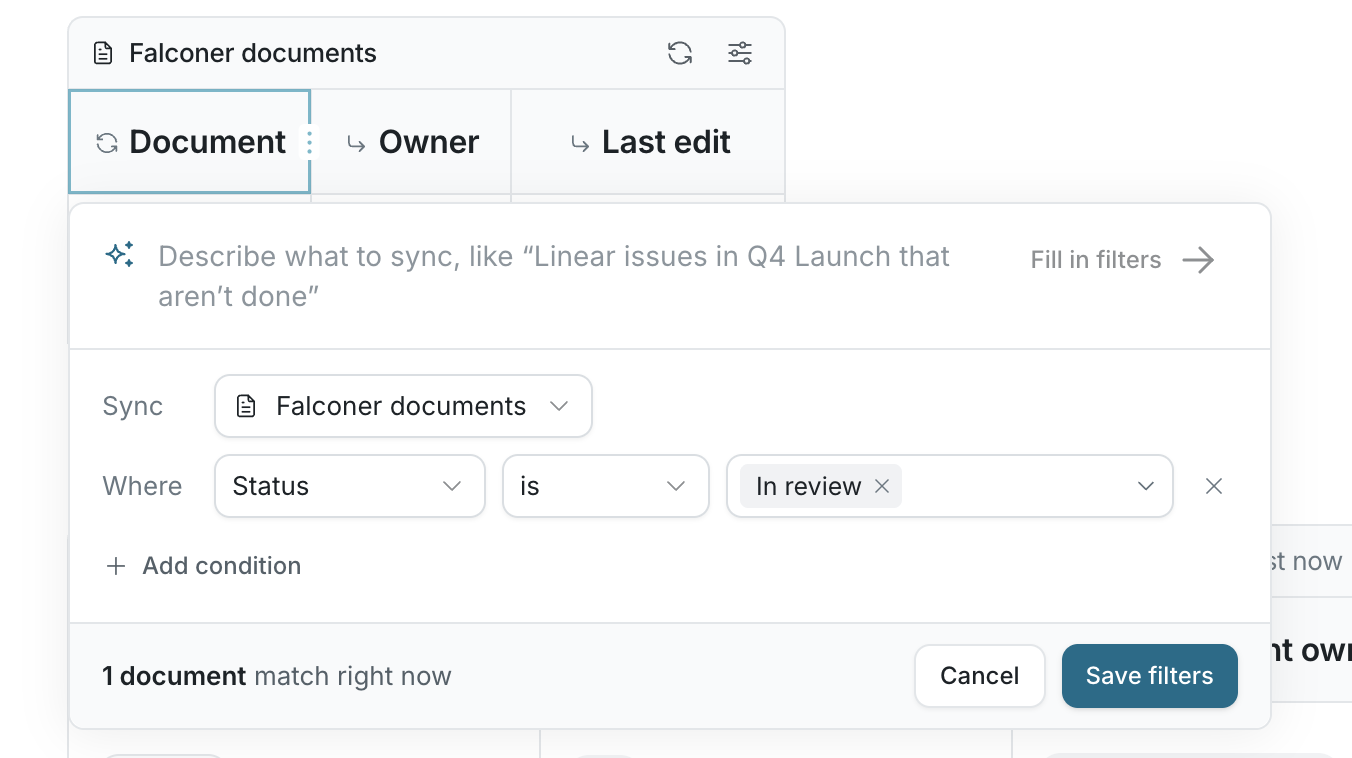The image size is (1352, 758).
Task: Click Save filters
Action: tap(1150, 676)
